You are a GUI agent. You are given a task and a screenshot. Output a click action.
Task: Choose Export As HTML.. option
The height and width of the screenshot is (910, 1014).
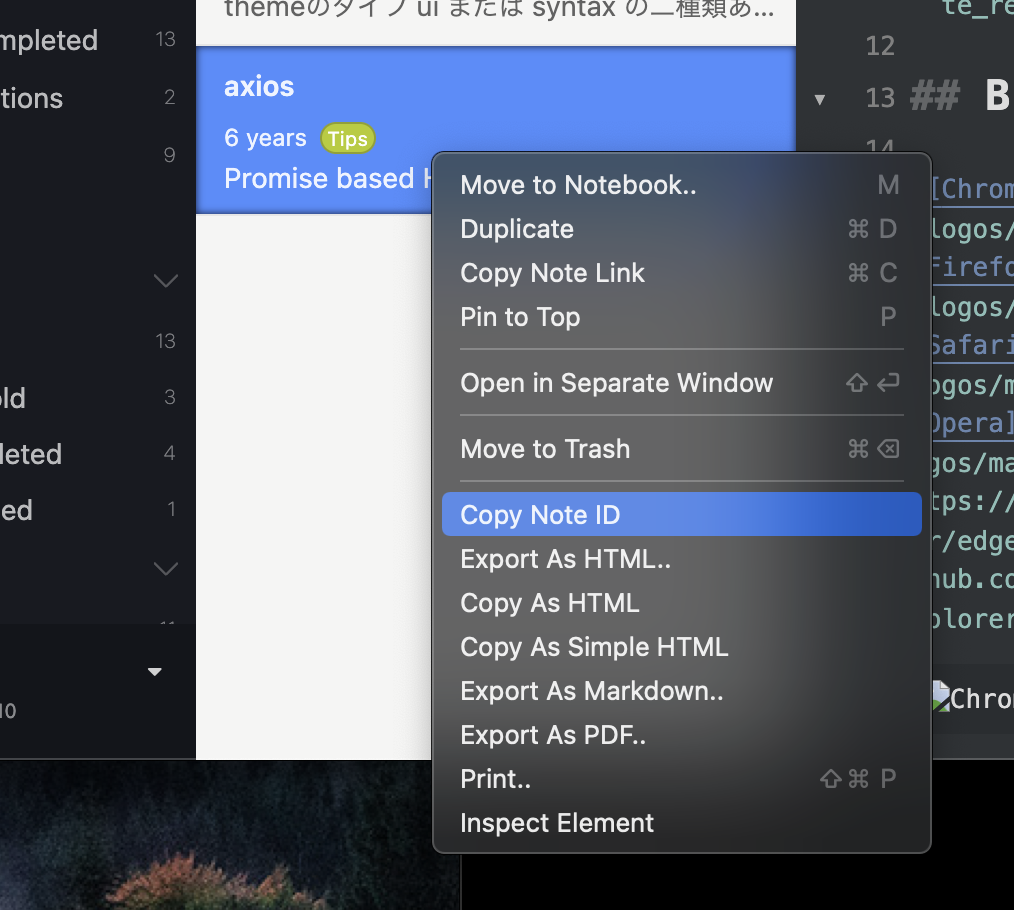point(682,559)
